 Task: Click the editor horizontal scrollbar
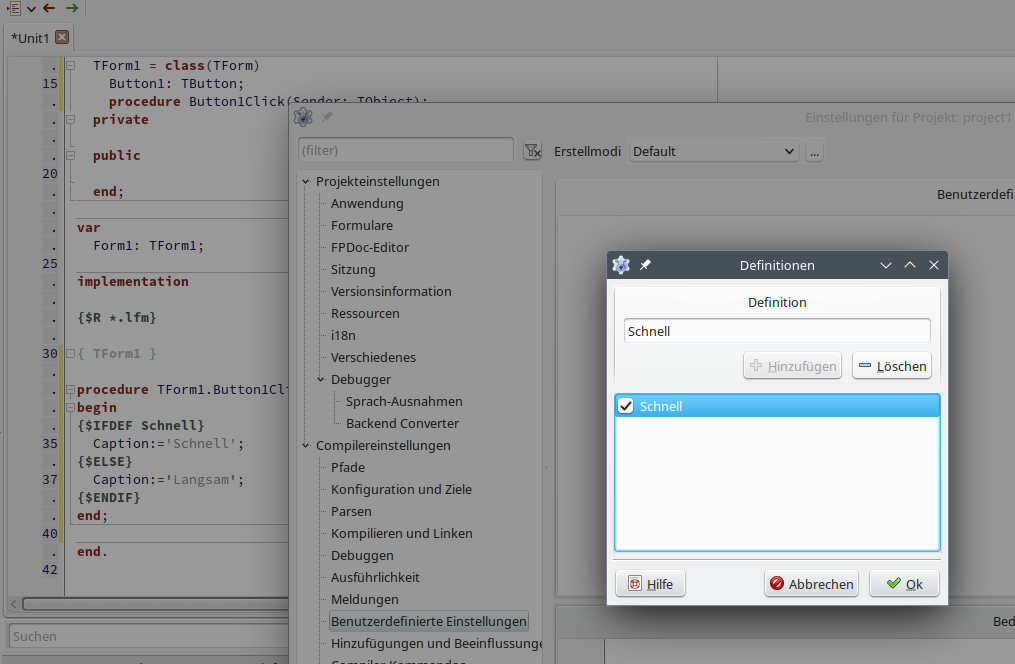coord(155,604)
